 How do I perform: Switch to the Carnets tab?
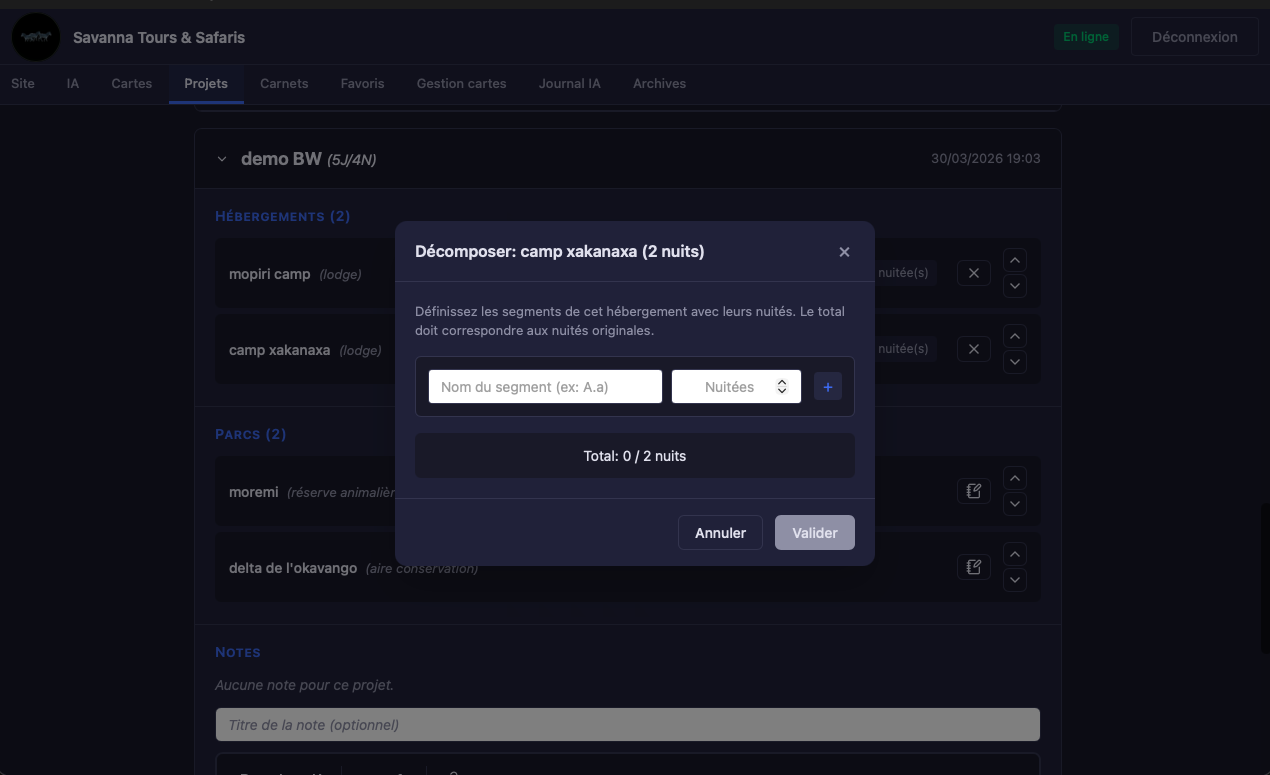(284, 83)
